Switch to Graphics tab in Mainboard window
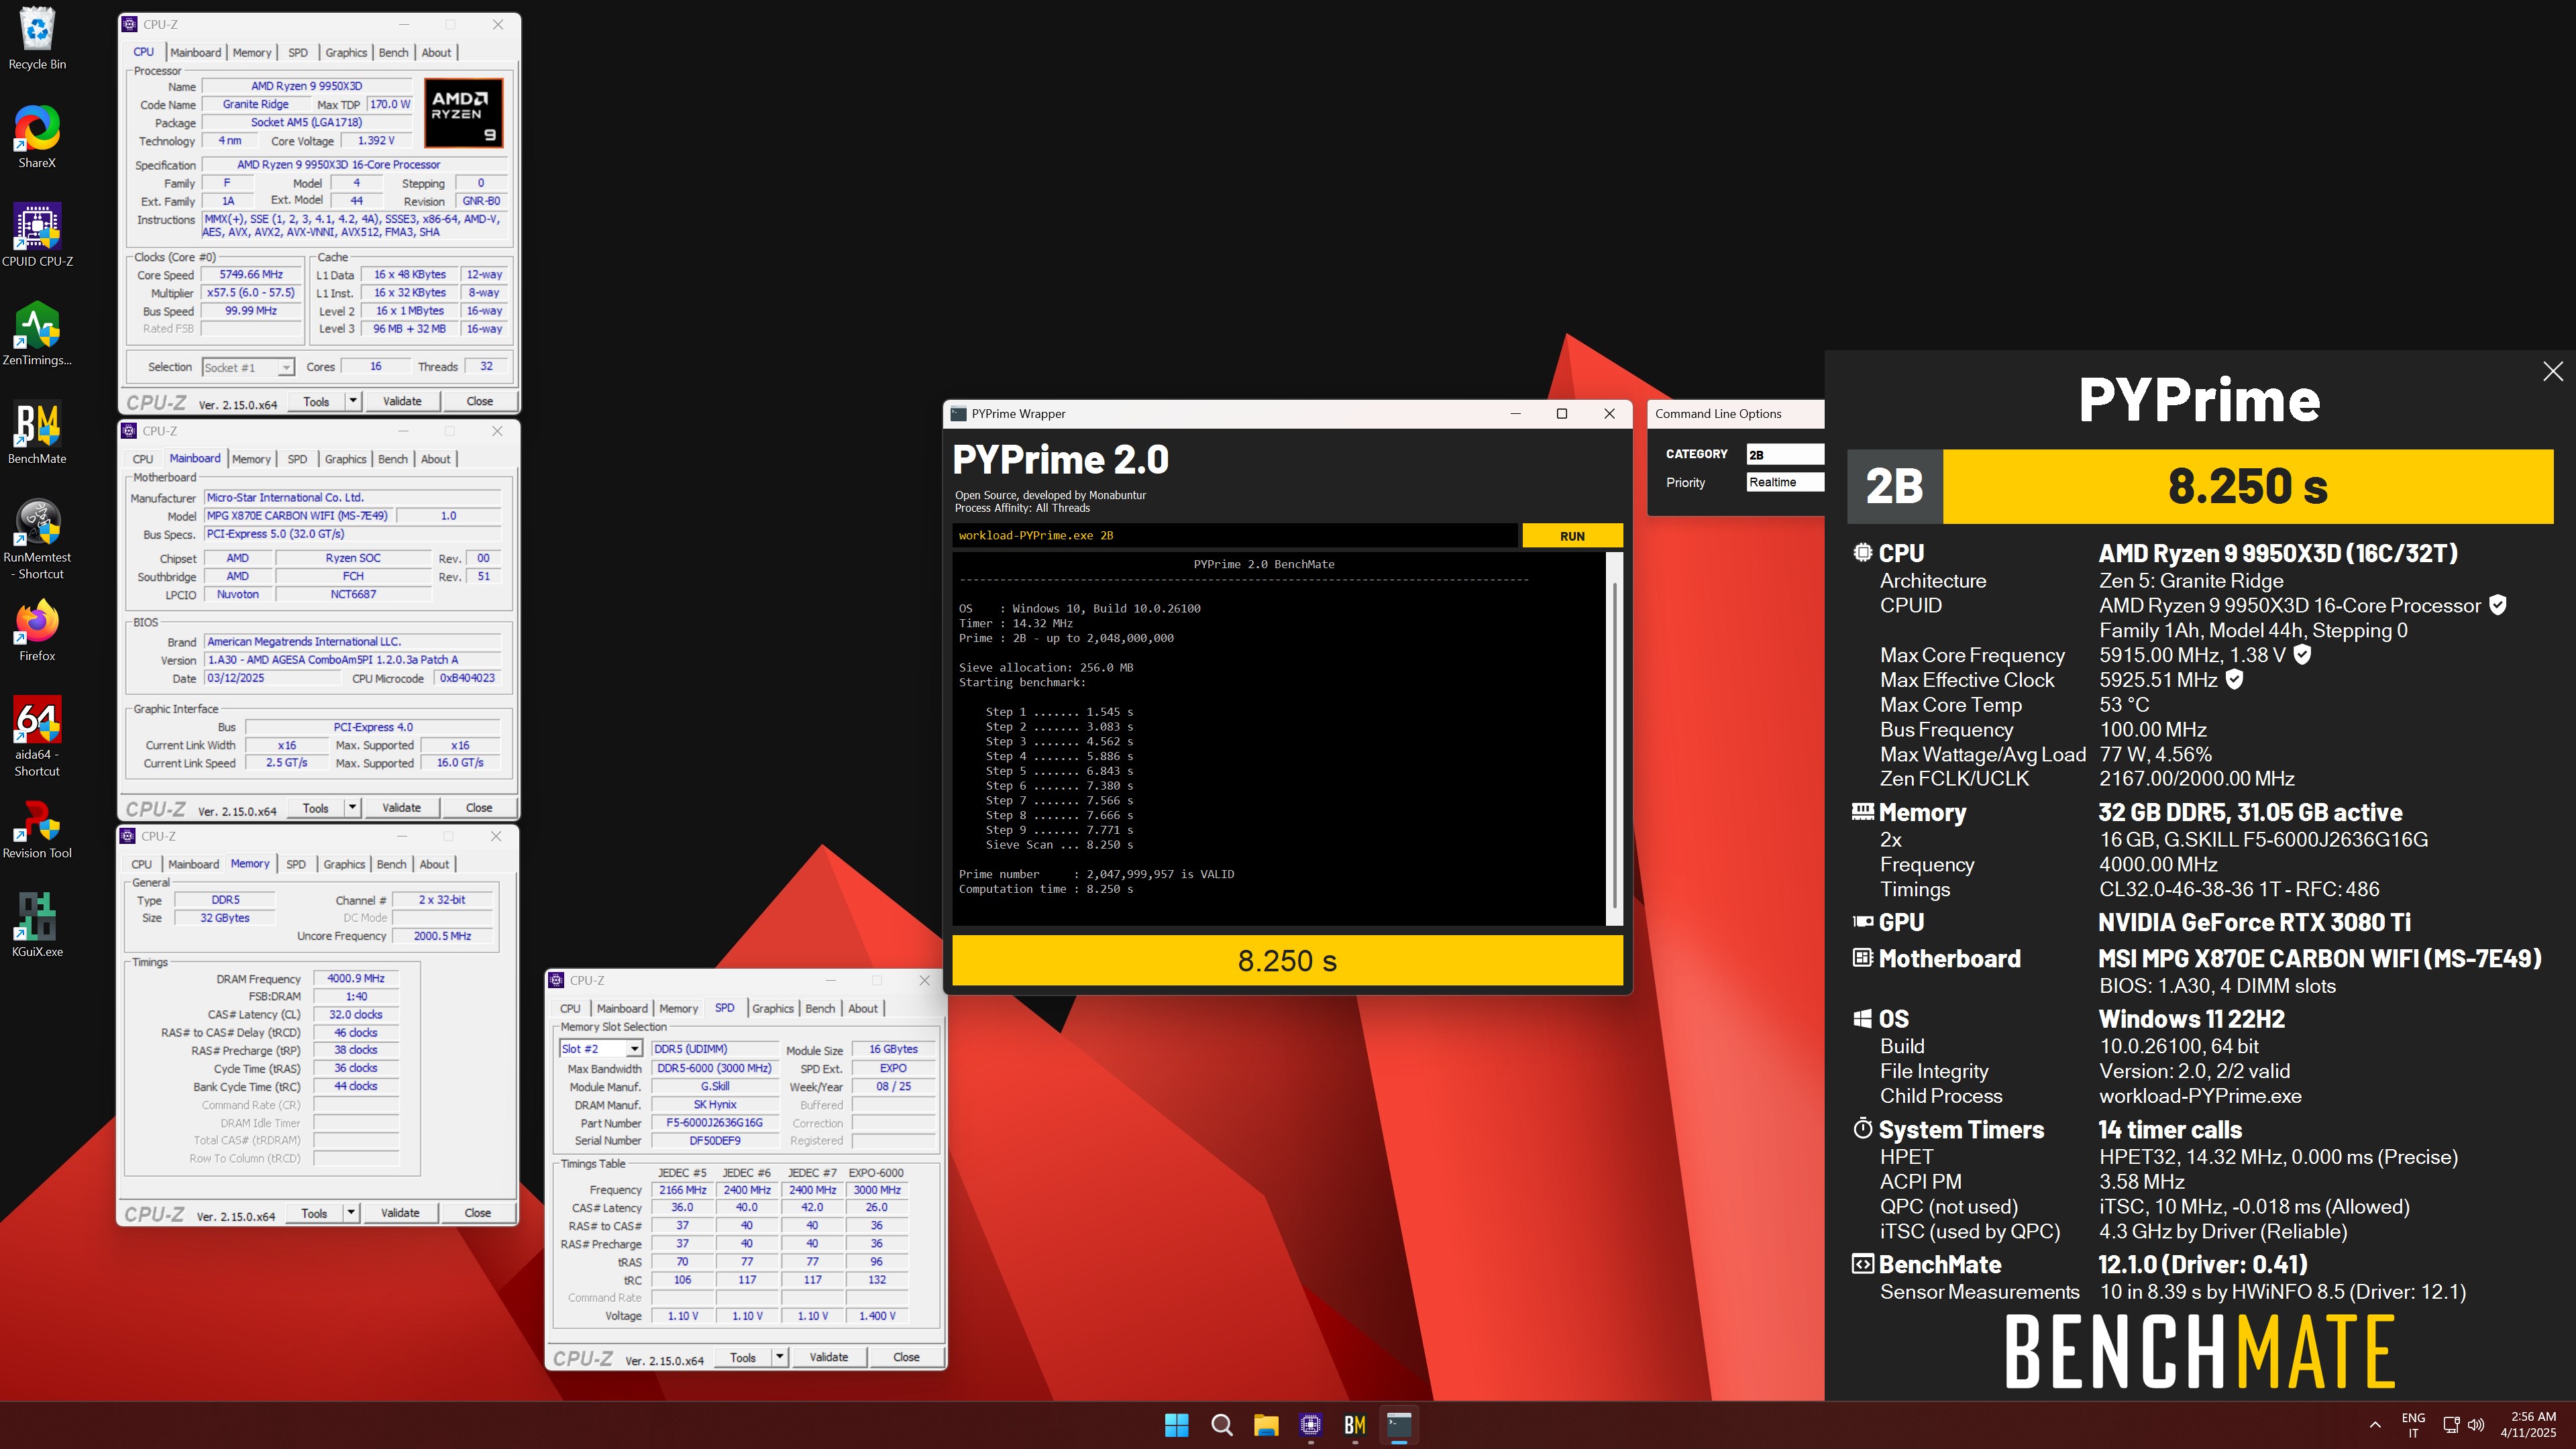Screen dimensions: 2576x1449 pos(345,459)
